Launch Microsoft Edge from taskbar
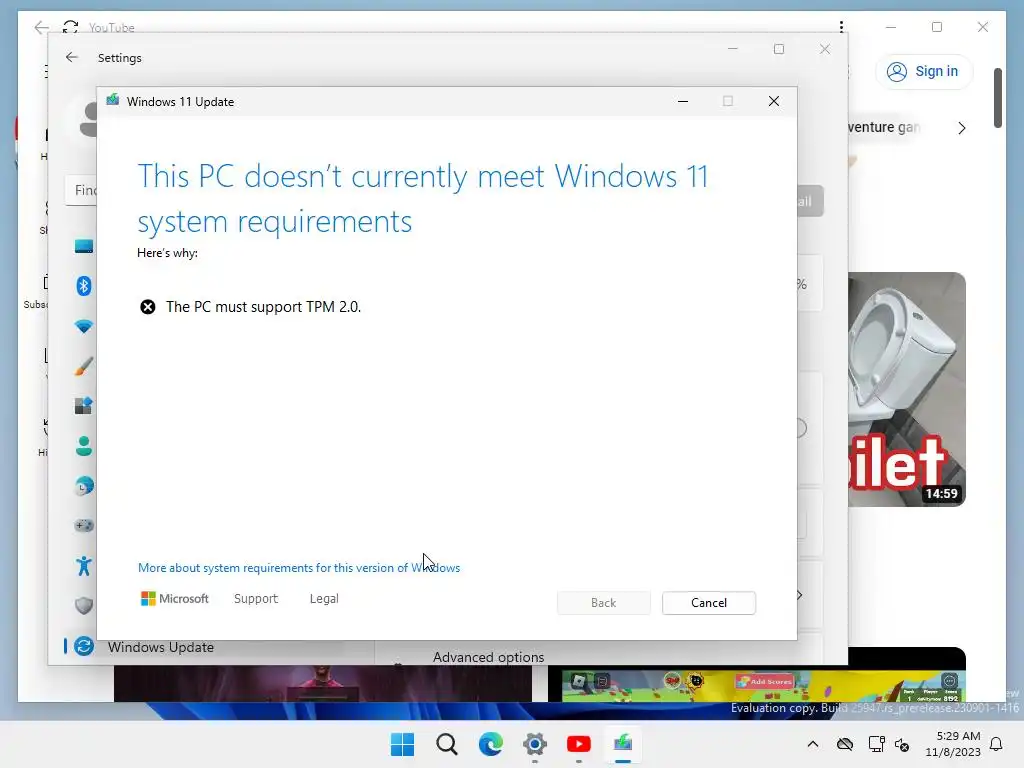The width and height of the screenshot is (1024, 768). point(490,744)
